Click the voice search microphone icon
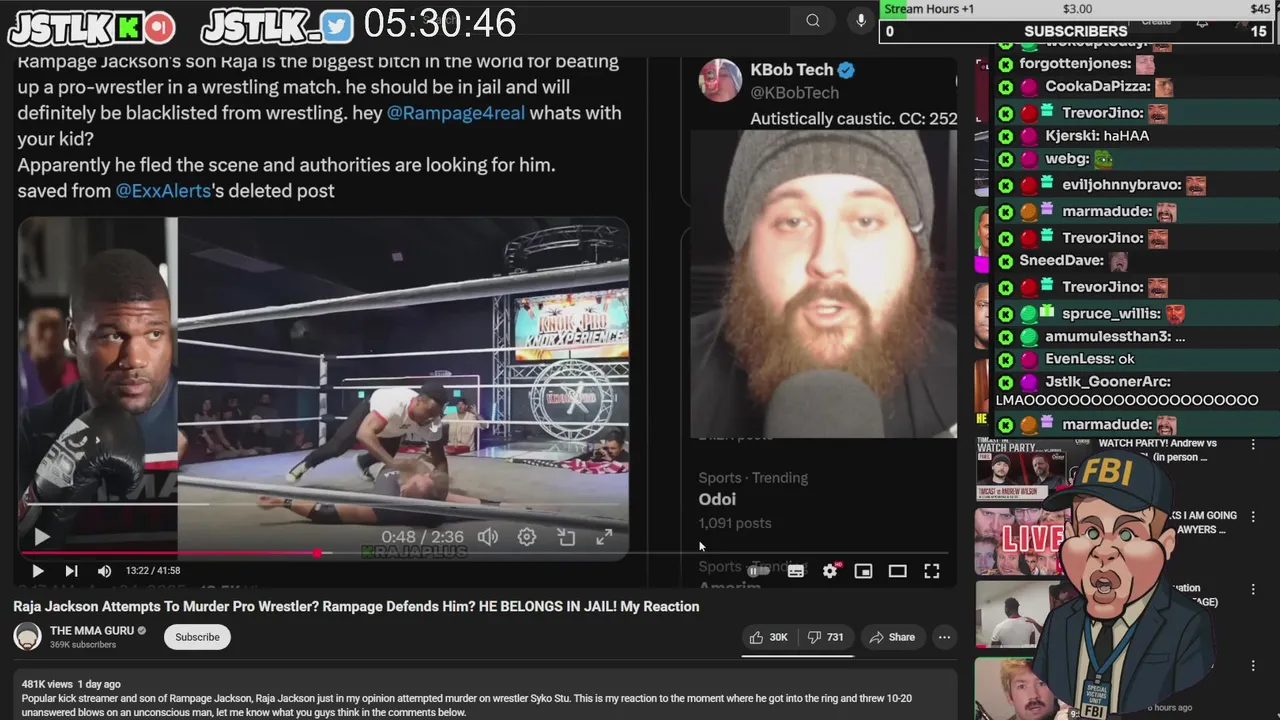This screenshot has width=1280, height=720. (x=861, y=21)
